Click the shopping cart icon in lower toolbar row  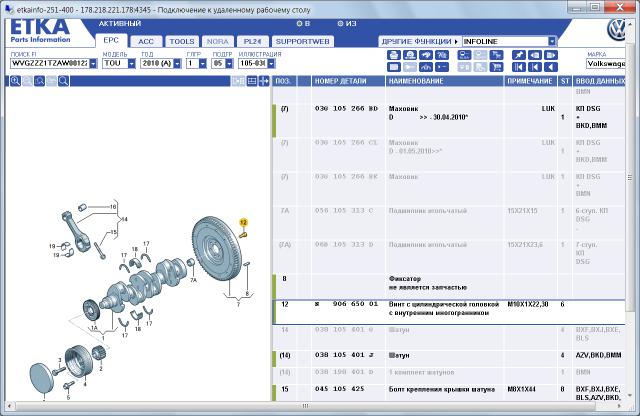(x=496, y=67)
